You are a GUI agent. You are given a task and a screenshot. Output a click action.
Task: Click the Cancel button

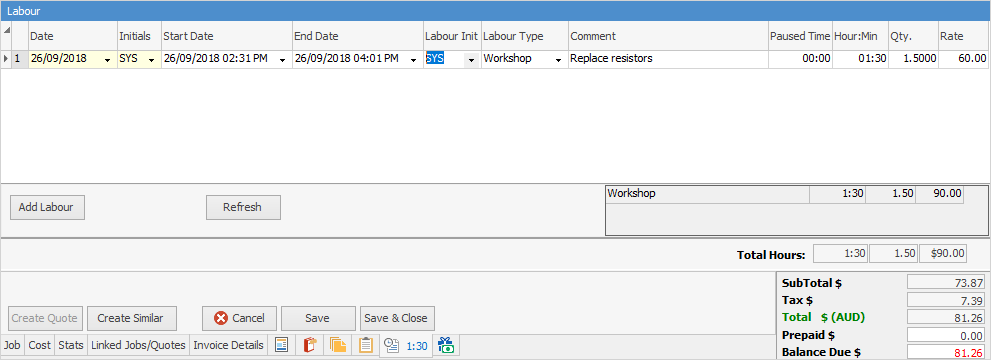tap(240, 318)
